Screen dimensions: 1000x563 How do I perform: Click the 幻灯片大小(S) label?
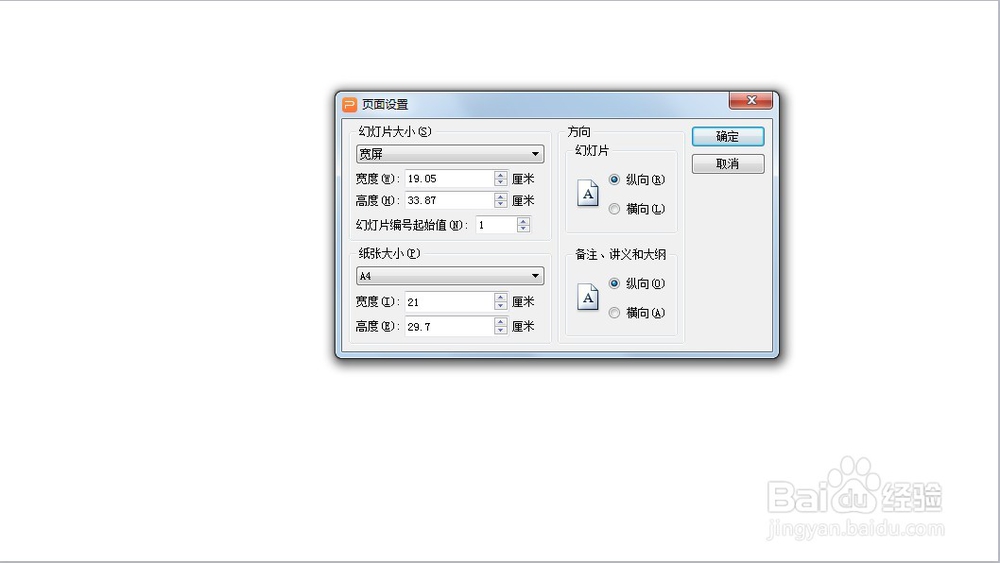click(395, 131)
